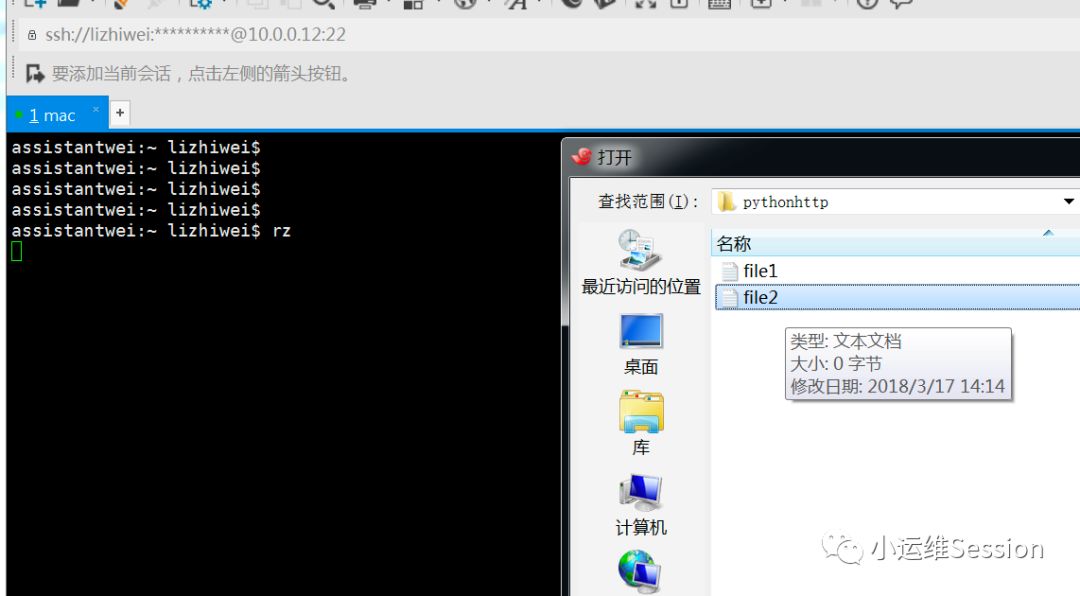Click the keyboard icon in top toolbar

click(717, 3)
